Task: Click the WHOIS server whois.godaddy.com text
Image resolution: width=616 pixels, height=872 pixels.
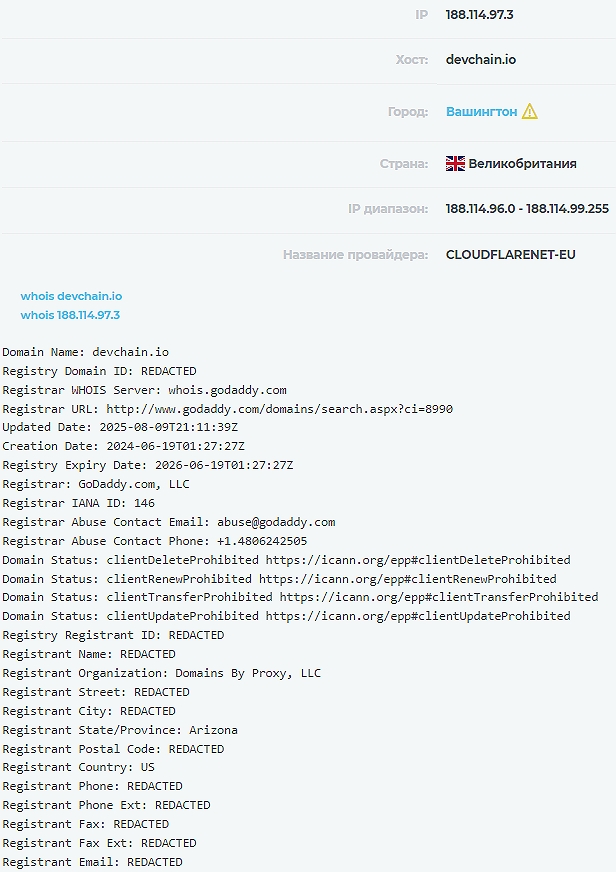Action: click(227, 390)
